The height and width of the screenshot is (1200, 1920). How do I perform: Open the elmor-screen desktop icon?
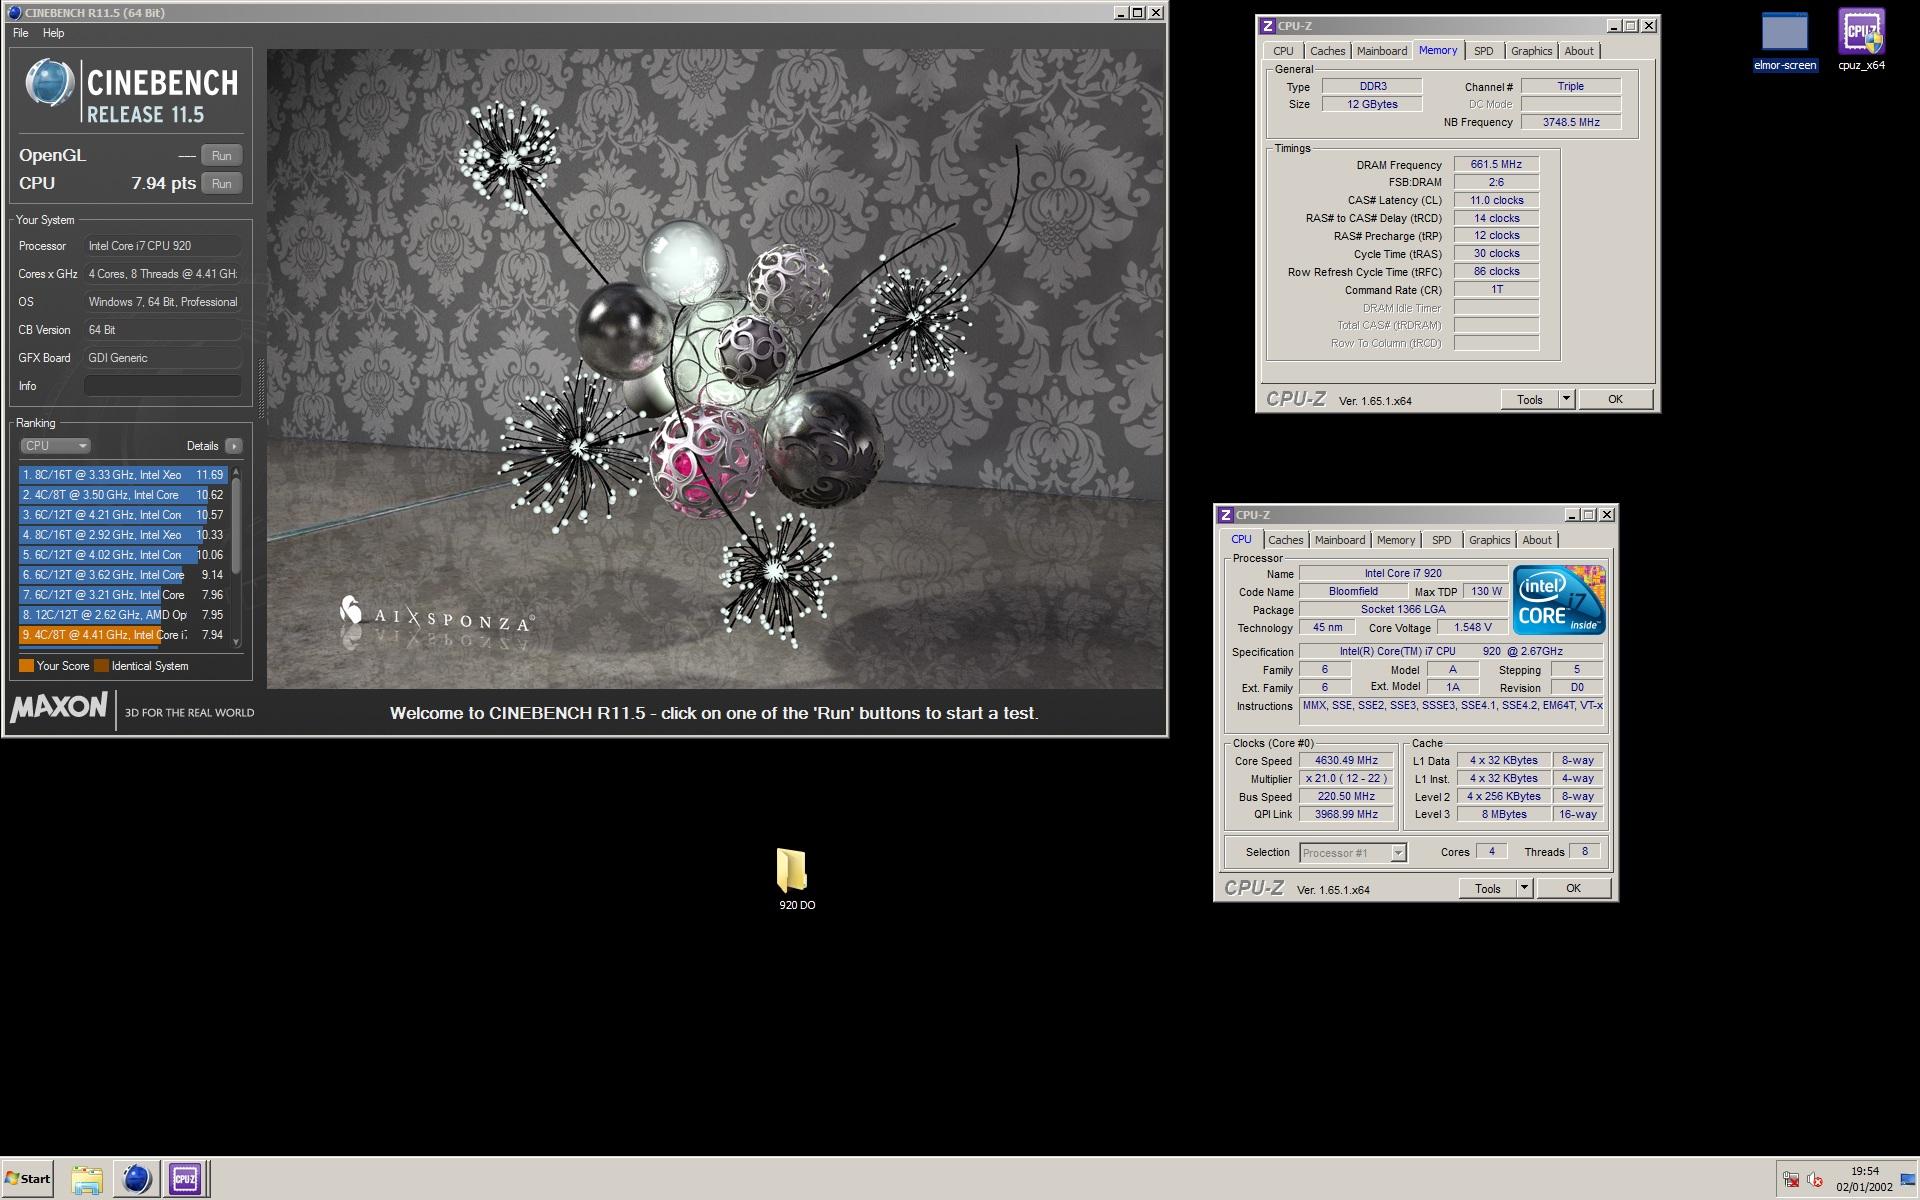[1784, 41]
